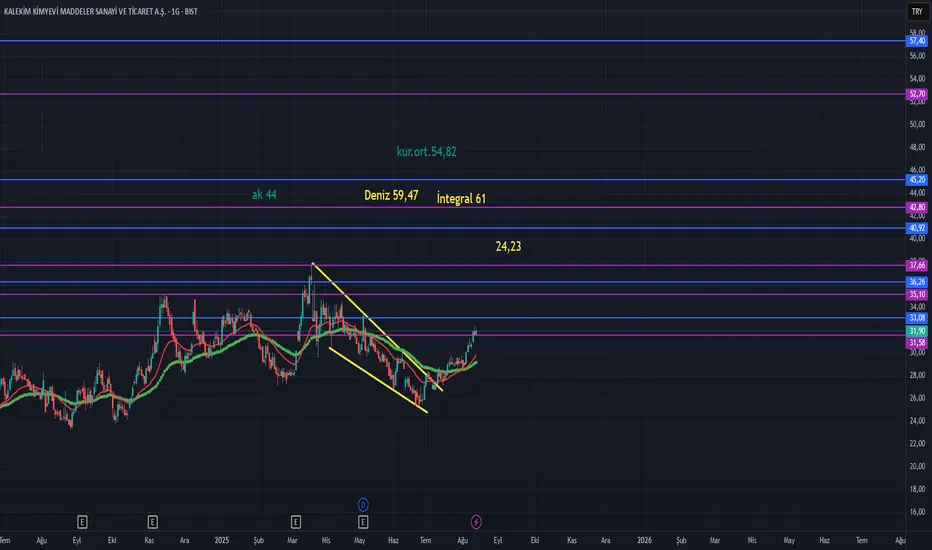Click the green 31,90 current price label
932x550 pixels.
click(917, 331)
